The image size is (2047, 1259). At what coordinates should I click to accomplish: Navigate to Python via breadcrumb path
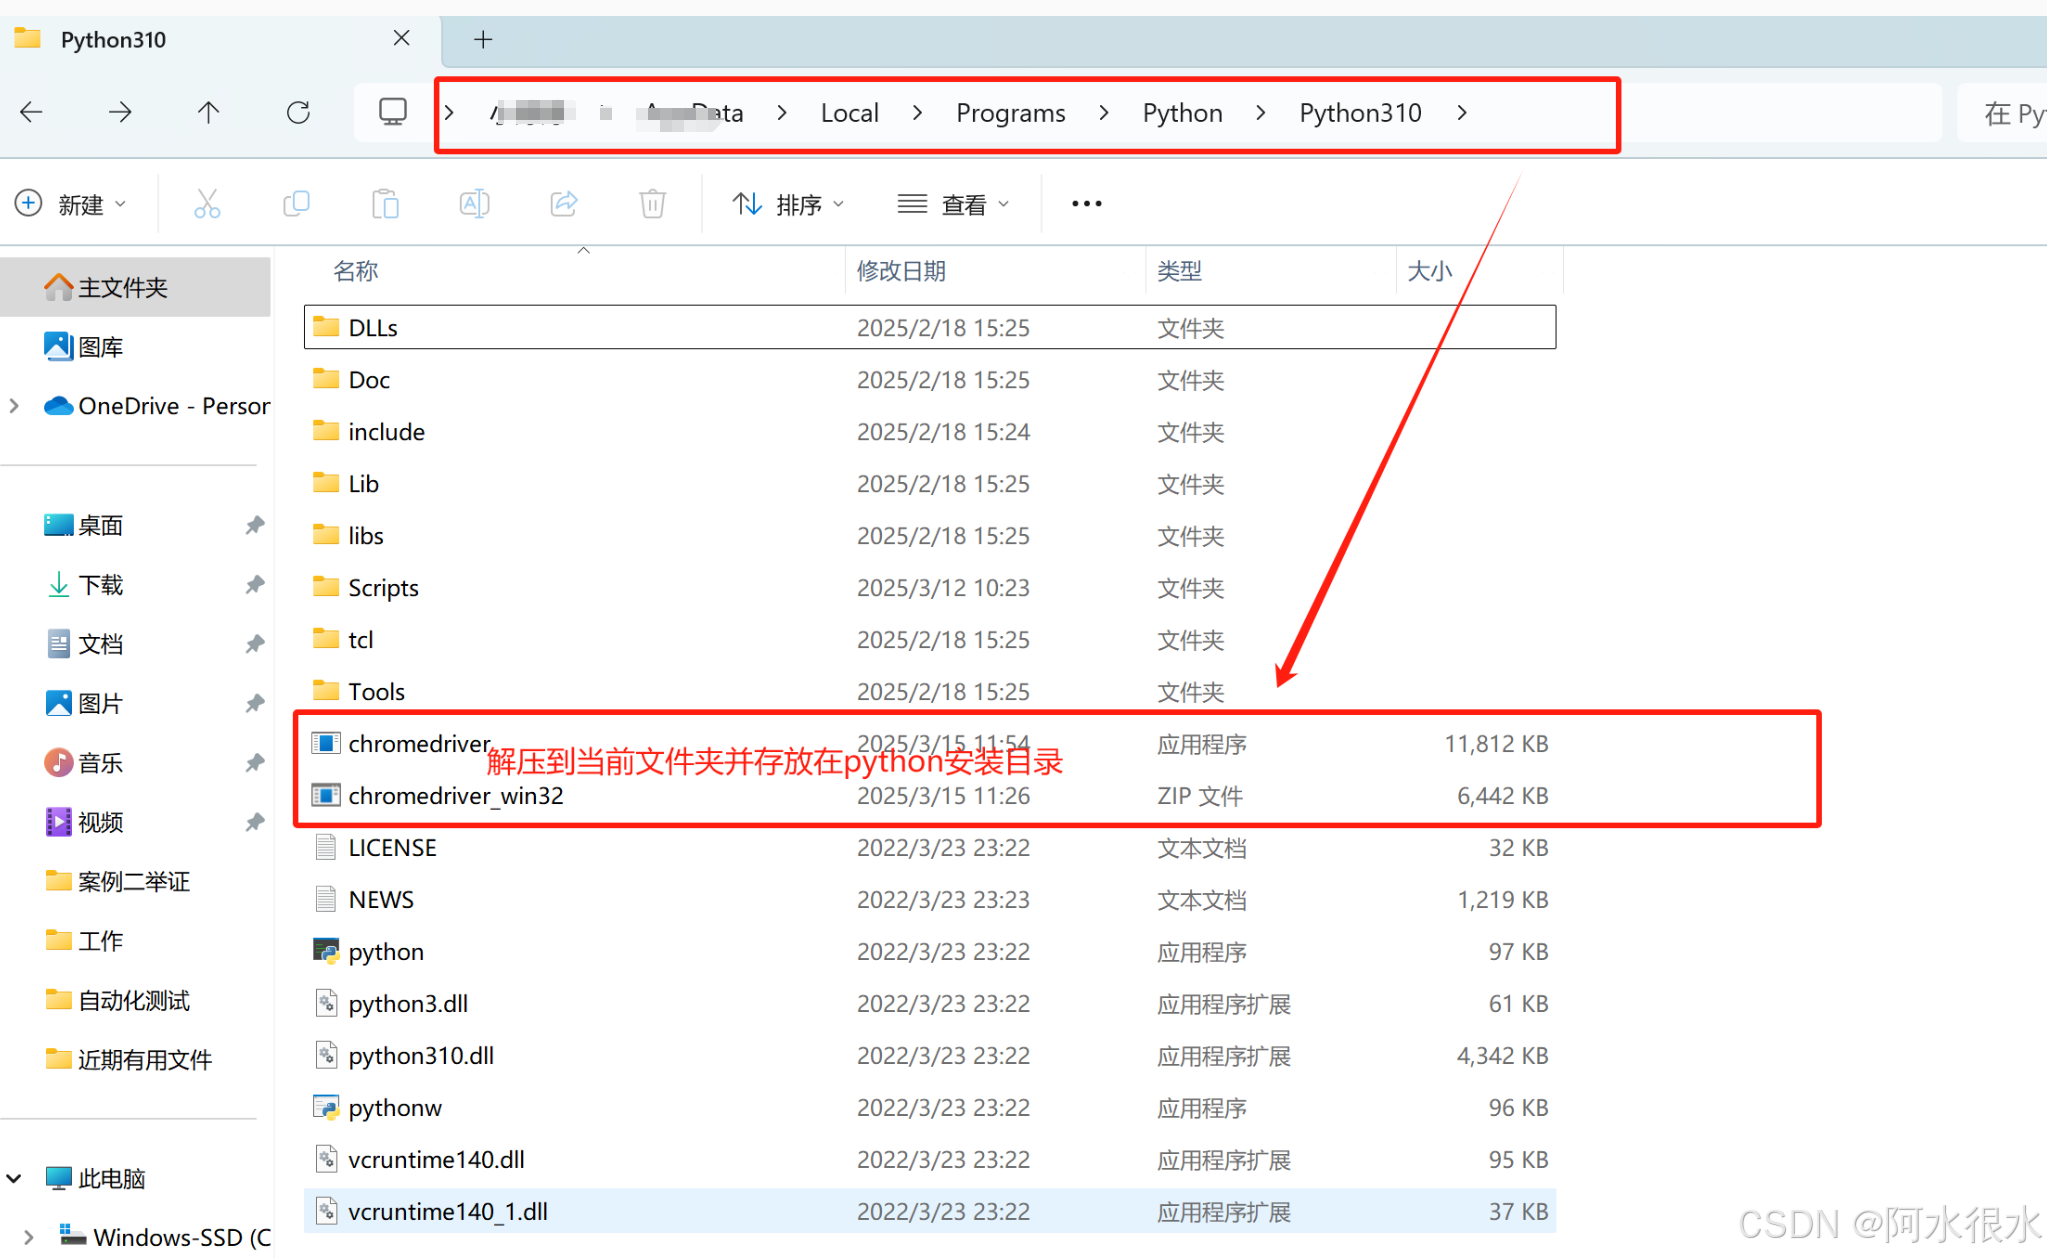click(1181, 112)
